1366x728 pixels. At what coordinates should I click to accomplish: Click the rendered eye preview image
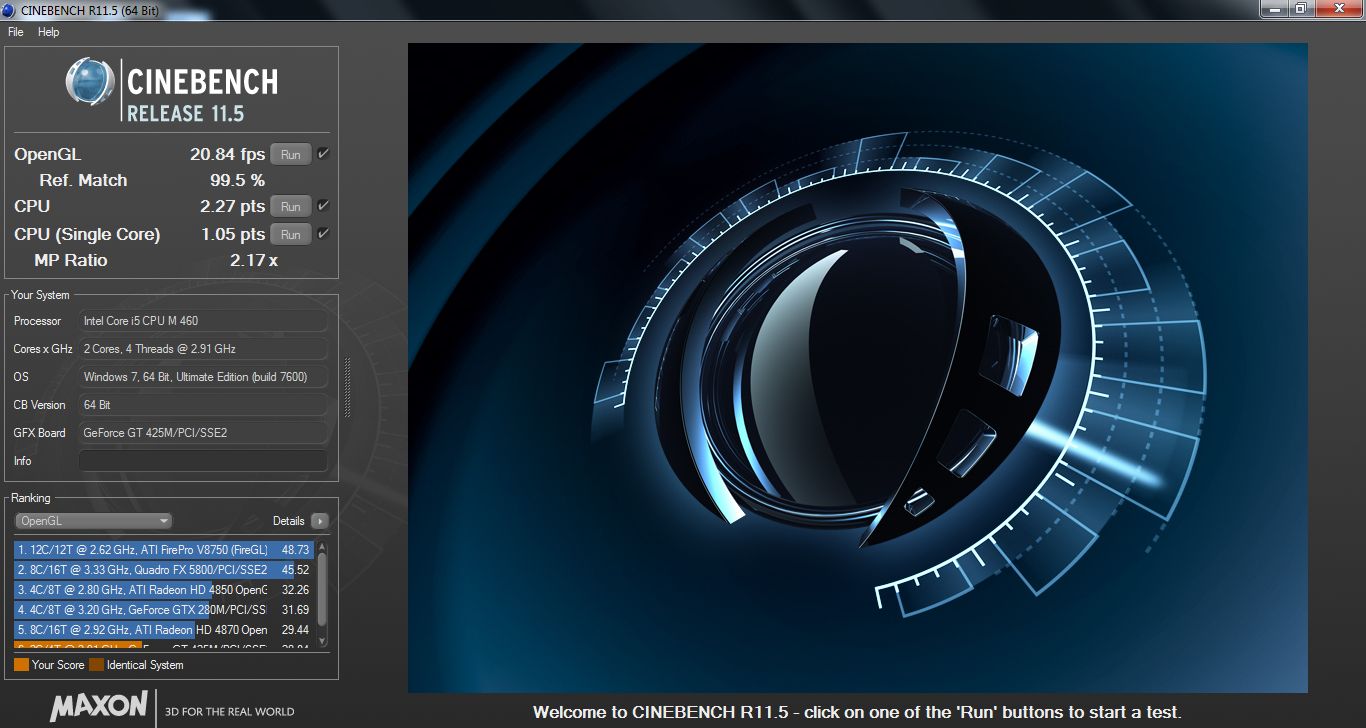pos(857,367)
